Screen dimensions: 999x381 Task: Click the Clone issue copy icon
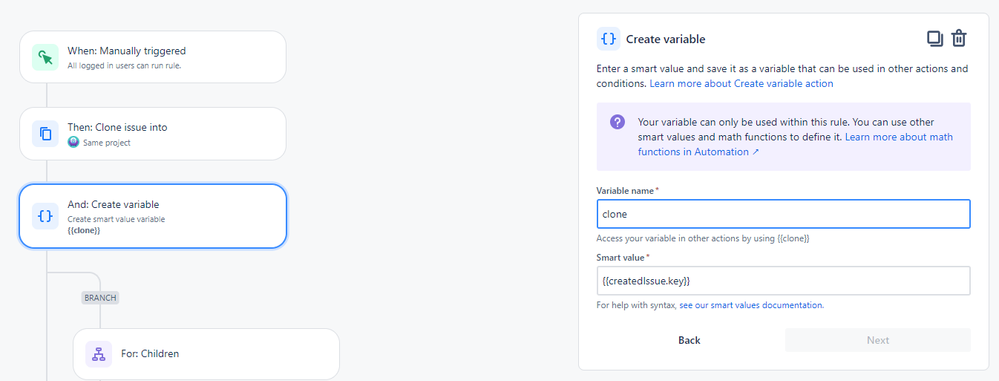click(45, 134)
